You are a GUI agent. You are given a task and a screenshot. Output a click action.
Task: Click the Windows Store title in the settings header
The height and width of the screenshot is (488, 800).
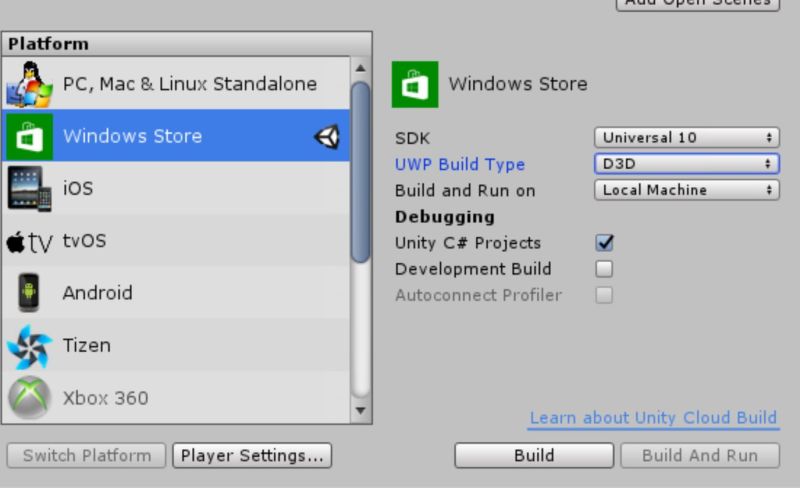coord(518,84)
